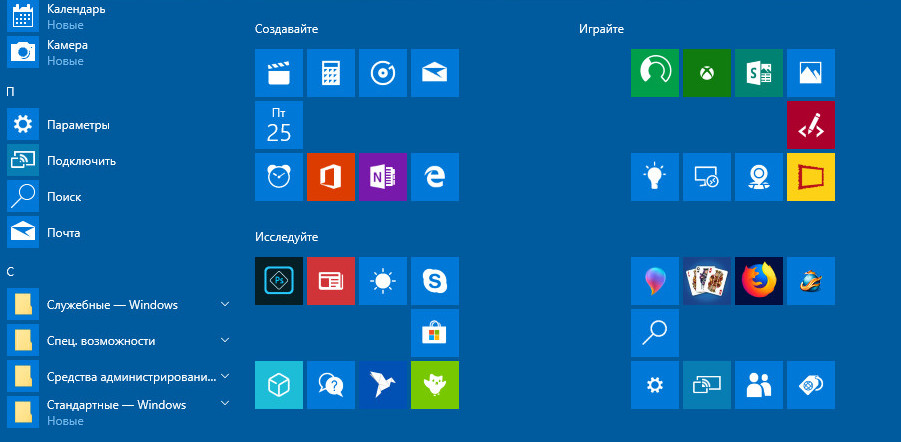
Task: Open Календарь in the app list
Action: [x=119, y=16]
